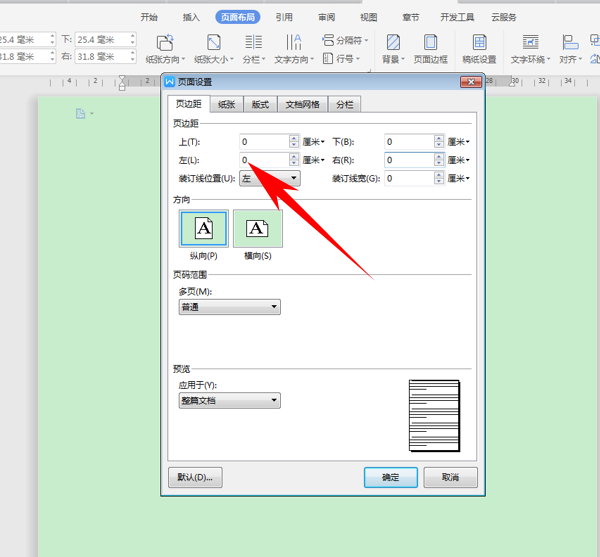Click the 行号 line numbers icon
This screenshot has width=600, height=557.
pos(328,59)
